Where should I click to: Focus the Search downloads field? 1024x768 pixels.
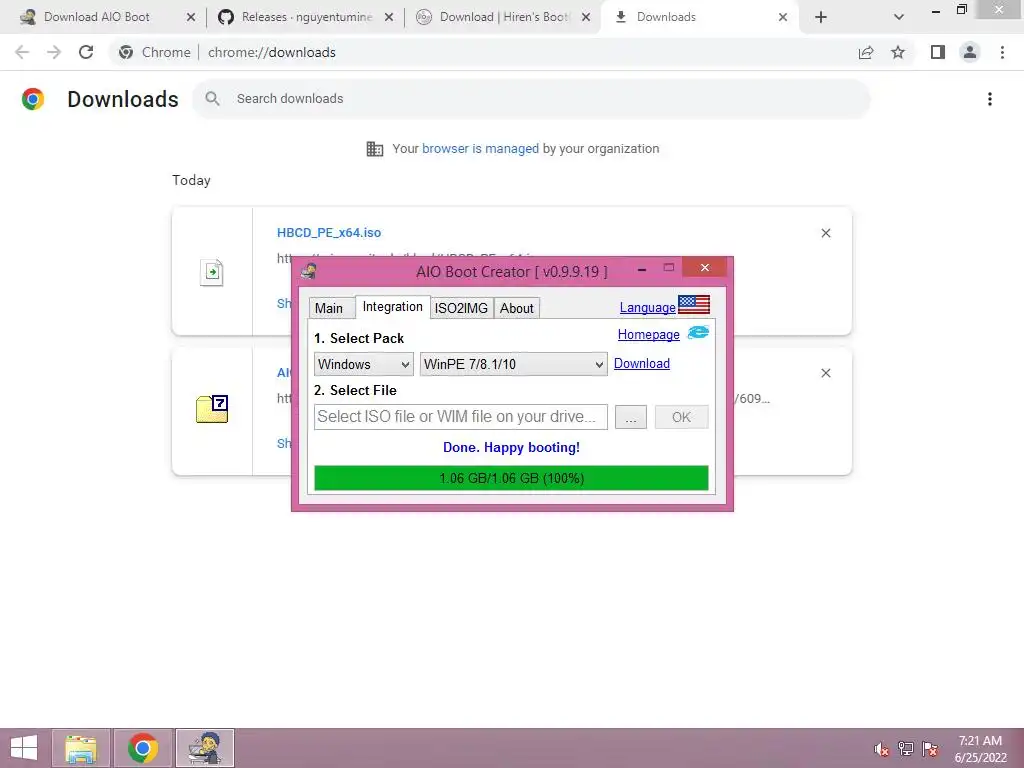coord(531,99)
